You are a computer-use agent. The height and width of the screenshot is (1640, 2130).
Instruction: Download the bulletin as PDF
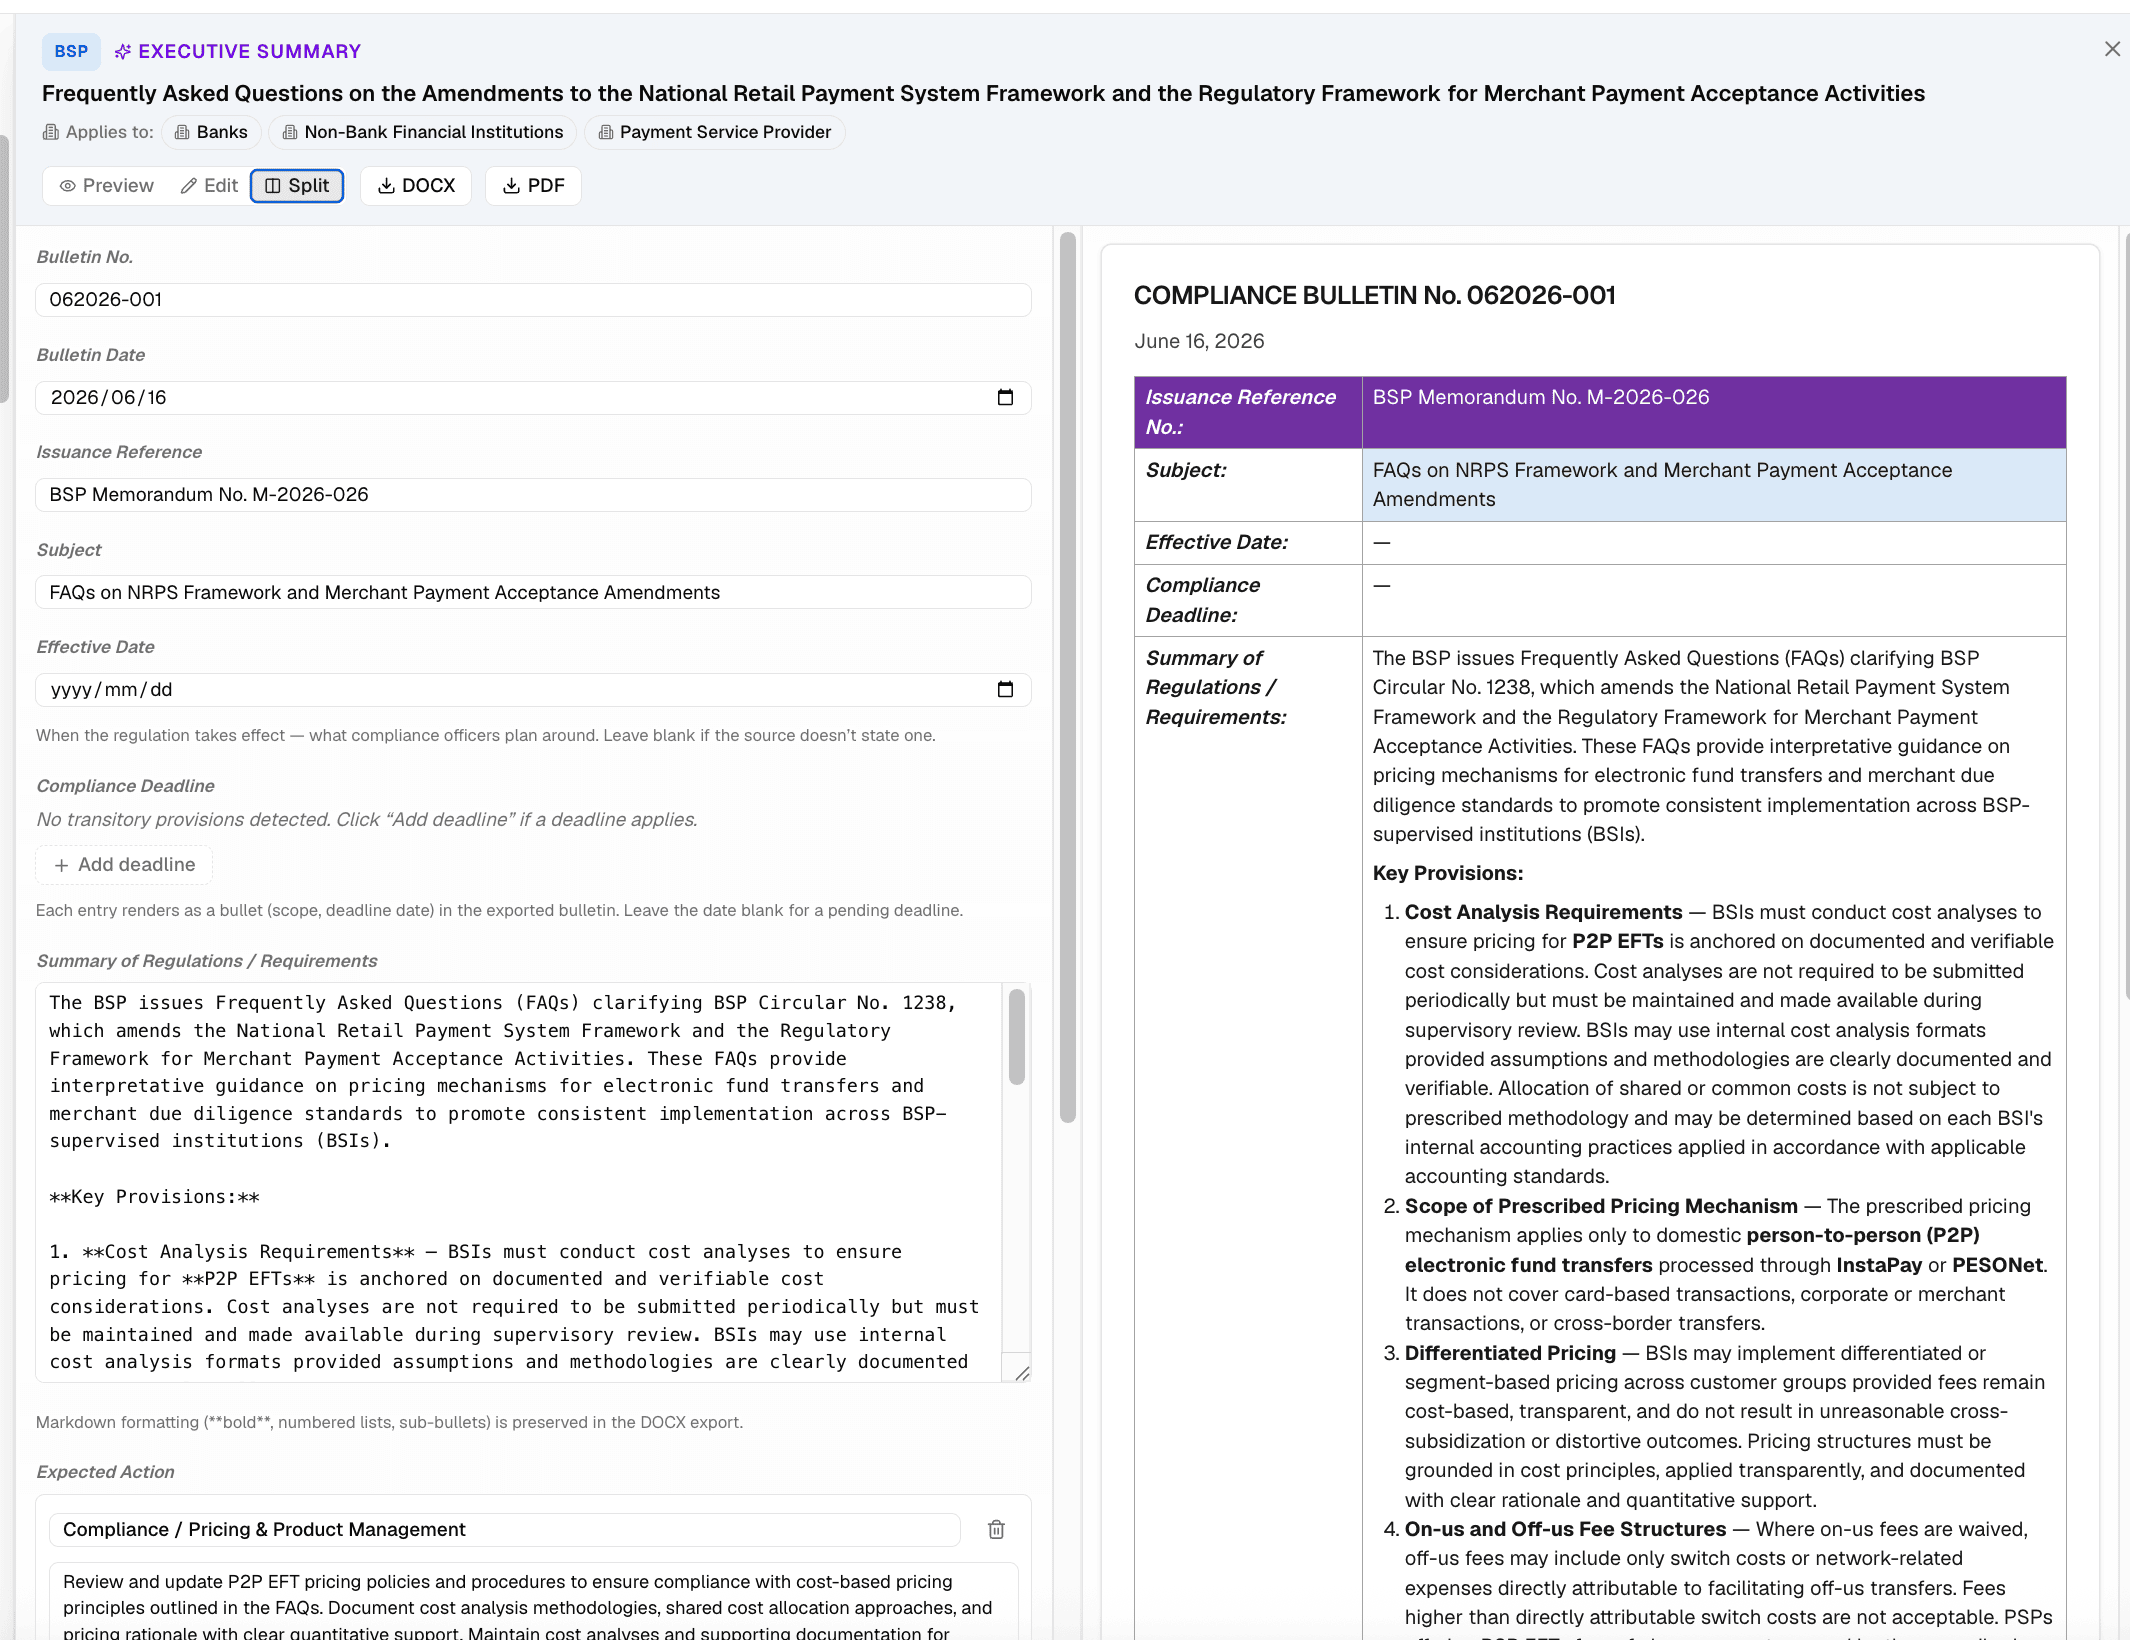pyautogui.click(x=533, y=186)
